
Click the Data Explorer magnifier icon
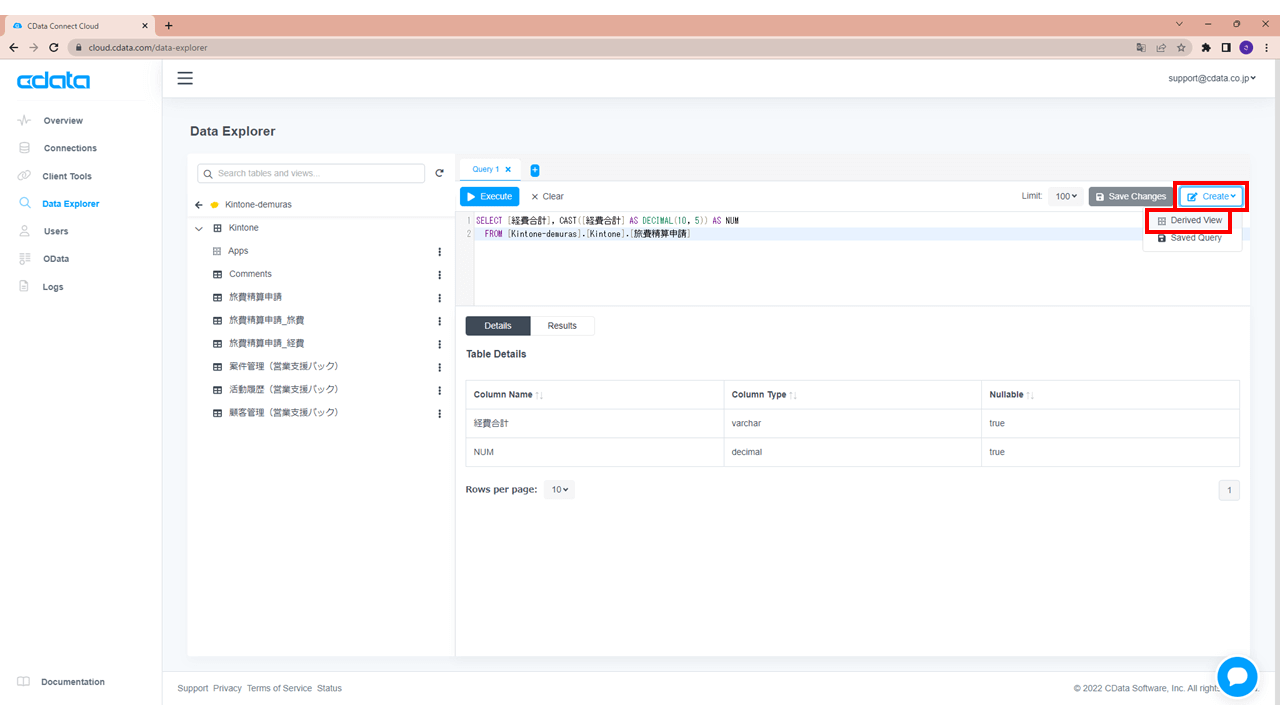point(25,203)
